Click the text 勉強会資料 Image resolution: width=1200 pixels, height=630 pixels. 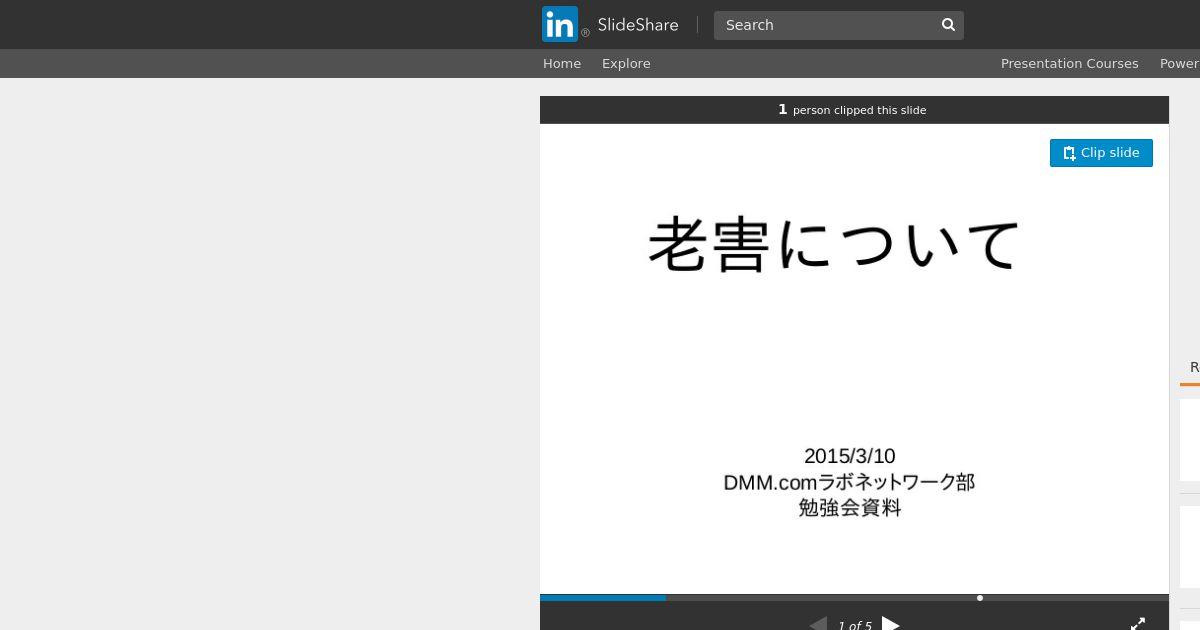(x=850, y=508)
